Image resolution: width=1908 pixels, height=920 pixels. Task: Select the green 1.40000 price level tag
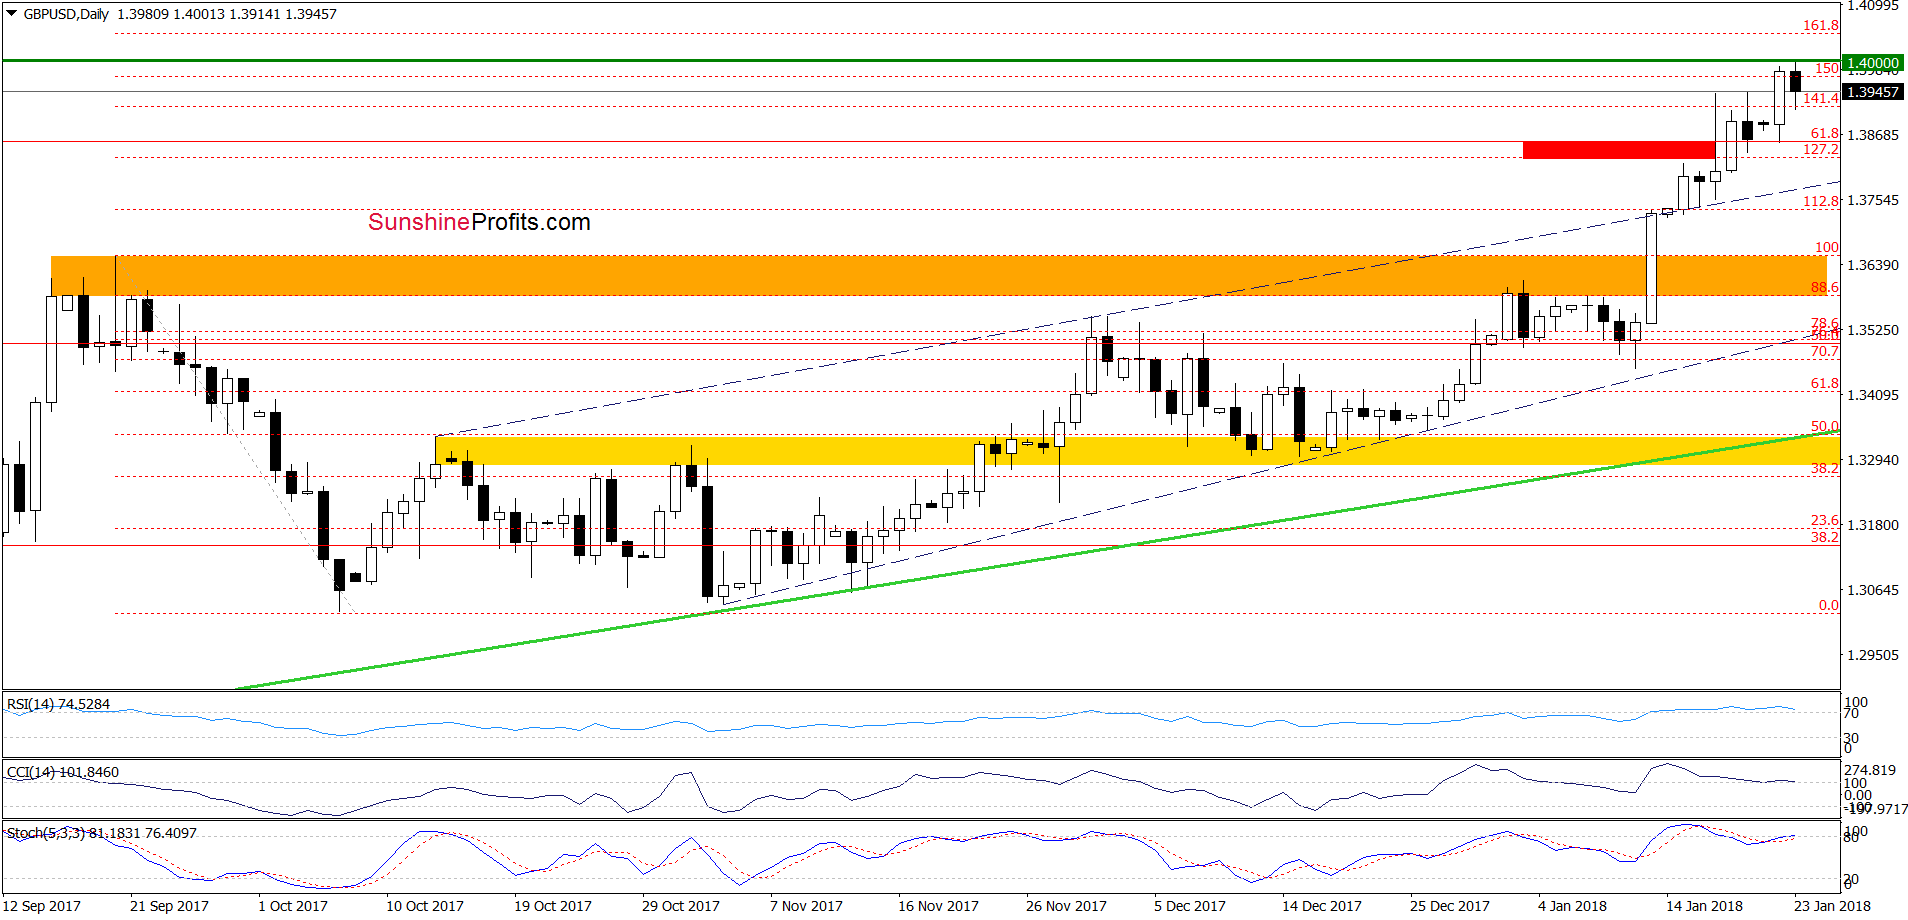click(x=1872, y=63)
